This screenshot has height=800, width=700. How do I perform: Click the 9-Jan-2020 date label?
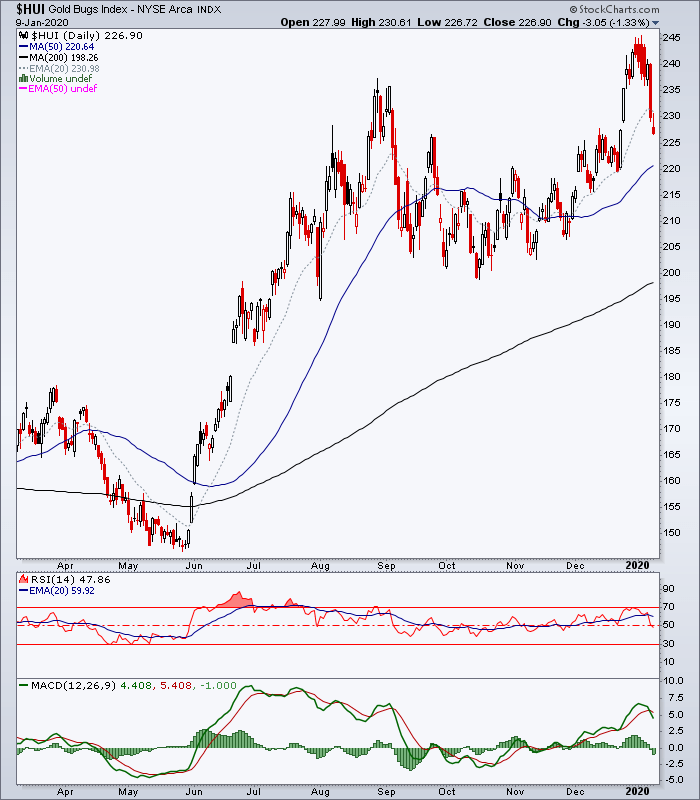(x=42, y=23)
